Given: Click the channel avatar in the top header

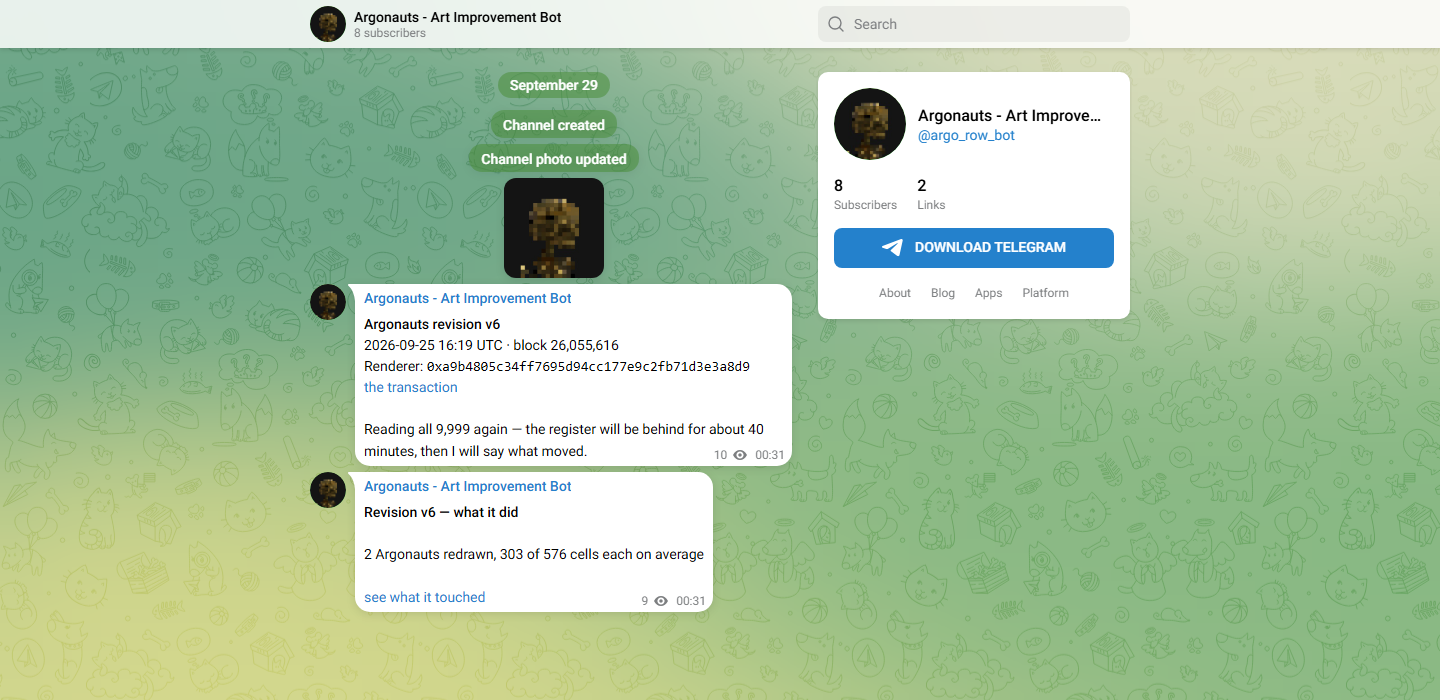Looking at the screenshot, I should tap(328, 24).
